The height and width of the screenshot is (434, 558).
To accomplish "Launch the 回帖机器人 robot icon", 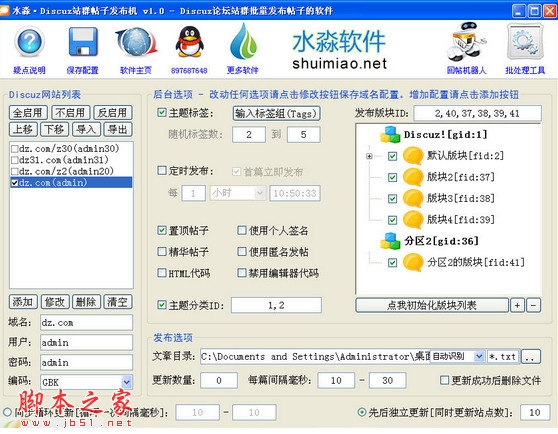I will [466, 42].
